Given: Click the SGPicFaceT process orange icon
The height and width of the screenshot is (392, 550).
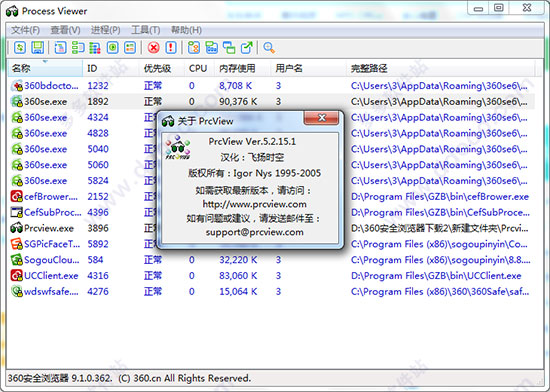Looking at the screenshot, I should point(17,244).
